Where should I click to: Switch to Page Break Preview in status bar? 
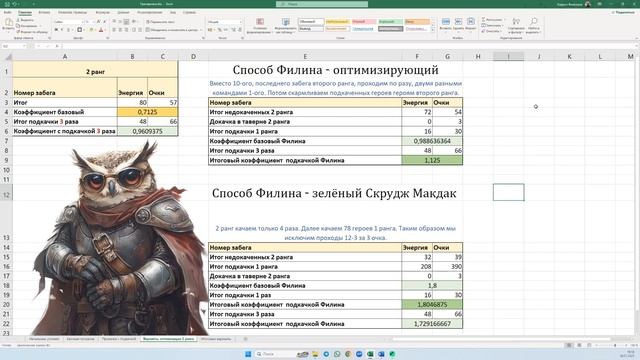(x=589, y=345)
